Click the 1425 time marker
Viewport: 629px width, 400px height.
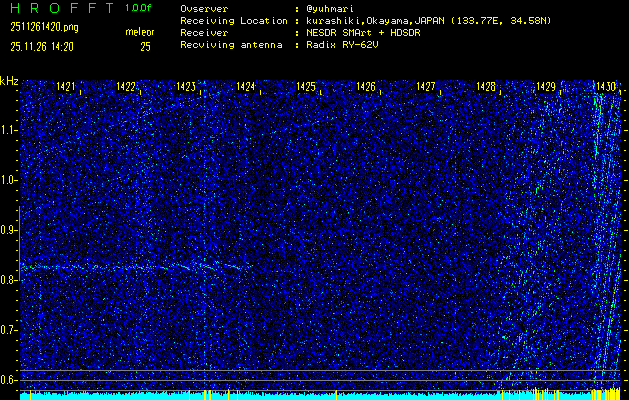(306, 87)
